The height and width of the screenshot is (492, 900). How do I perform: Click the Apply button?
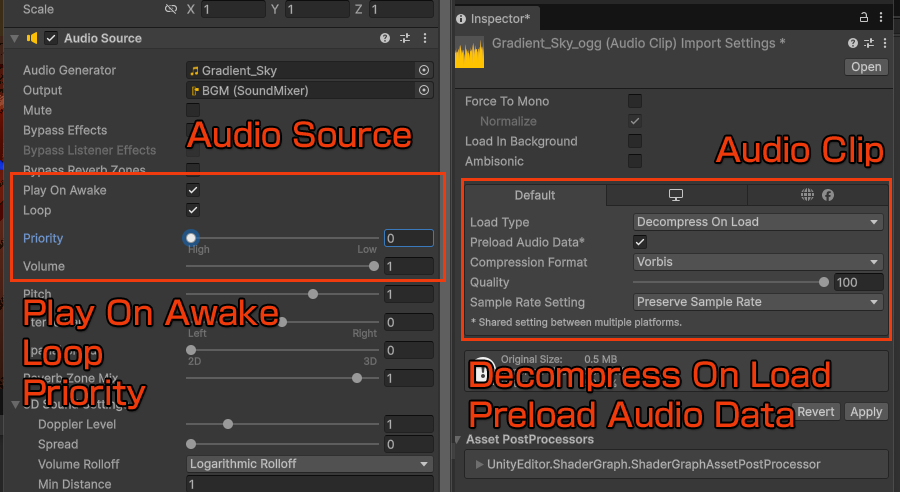tap(866, 412)
